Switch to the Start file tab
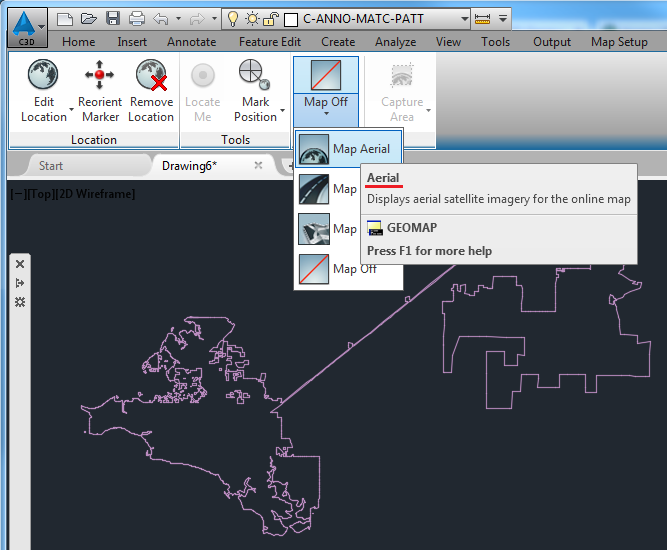This screenshot has height=550, width=667. pyautogui.click(x=51, y=165)
